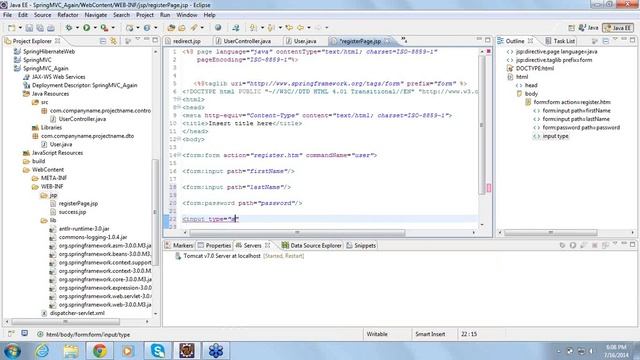640x360 pixels.
Task: Click Collapse All icon in Outline view
Action: point(606,41)
